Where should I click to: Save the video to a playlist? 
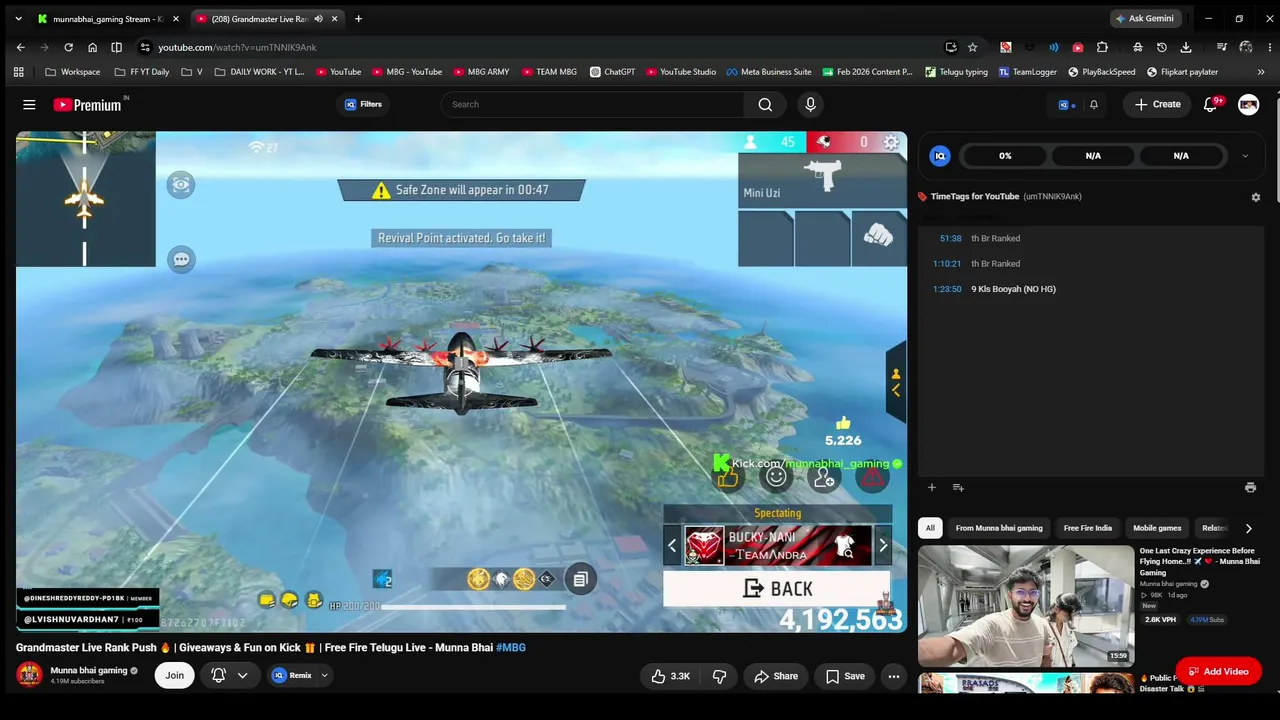(845, 676)
